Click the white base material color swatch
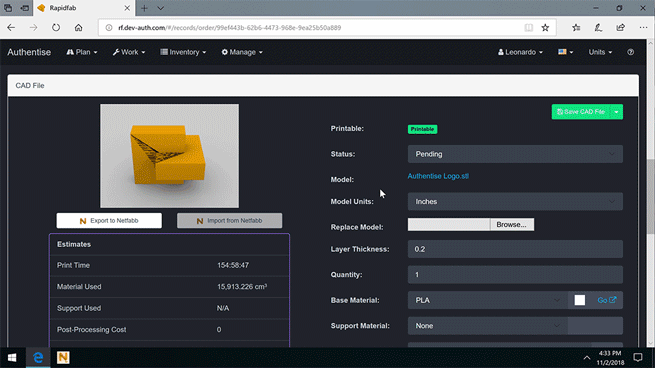The width and height of the screenshot is (655, 368). pyautogui.click(x=579, y=300)
